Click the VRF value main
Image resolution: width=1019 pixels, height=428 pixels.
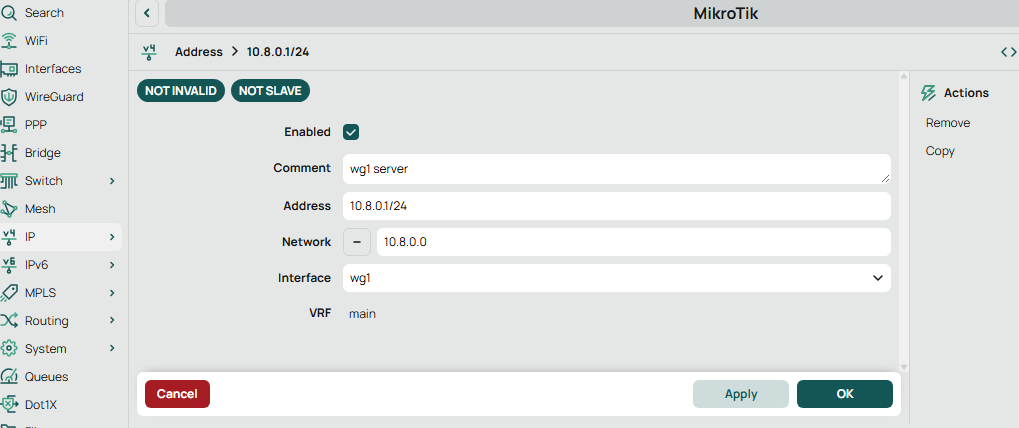click(x=362, y=314)
